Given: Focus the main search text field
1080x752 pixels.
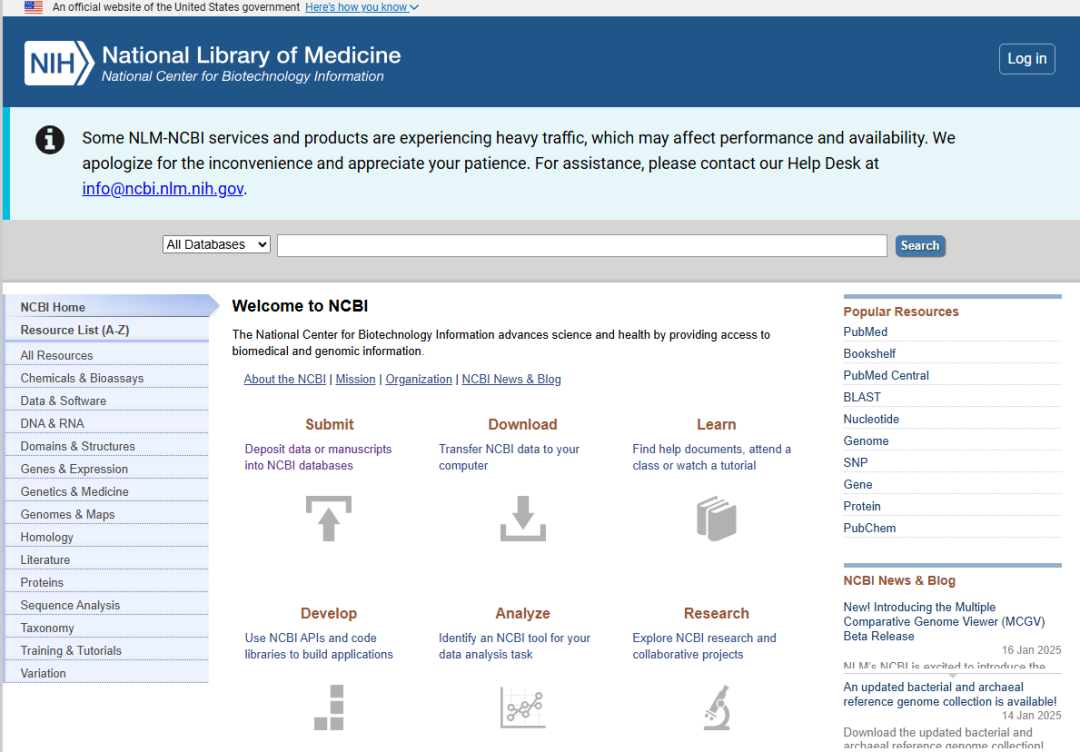Looking at the screenshot, I should coord(581,246).
